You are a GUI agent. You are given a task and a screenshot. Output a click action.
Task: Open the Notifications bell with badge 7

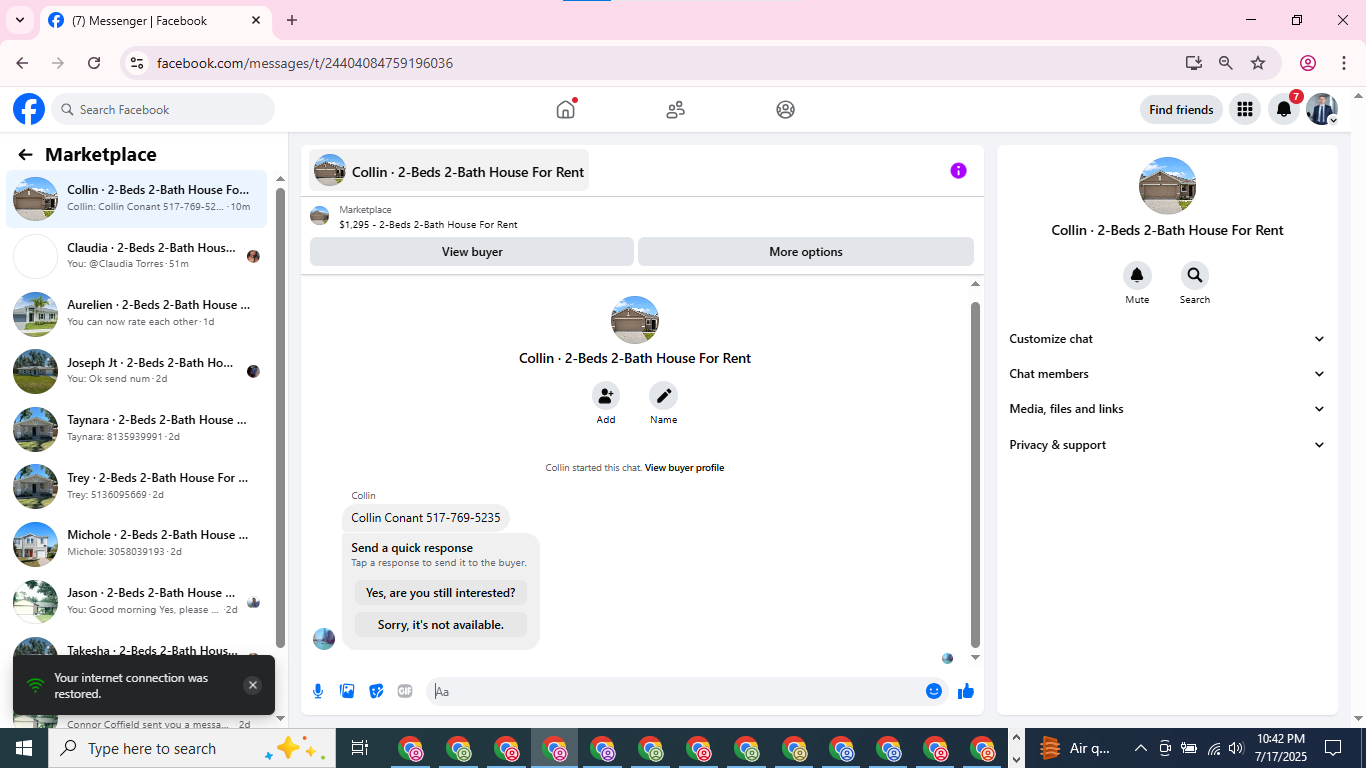1284,109
